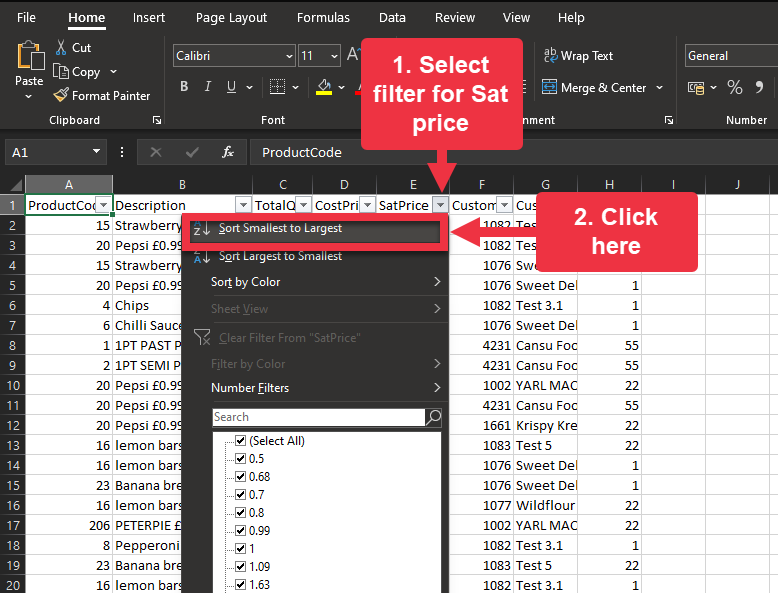Click the Accounting Number Format icon
Viewport: 778px width, 593px height.
696,88
